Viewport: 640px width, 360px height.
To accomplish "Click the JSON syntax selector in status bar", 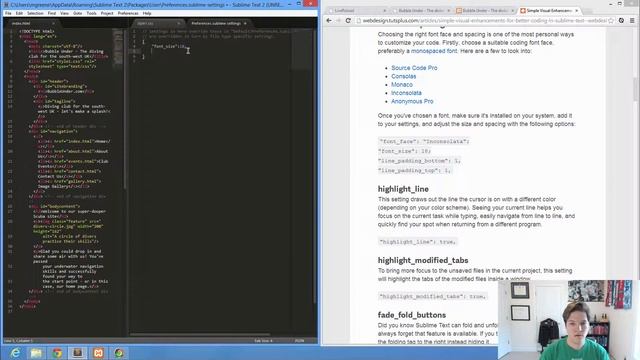I will pyautogui.click(x=299, y=340).
